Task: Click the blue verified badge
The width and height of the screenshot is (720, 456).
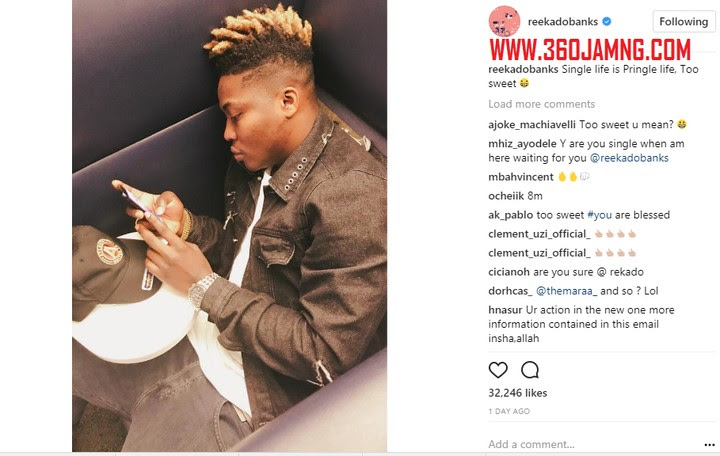Action: pyautogui.click(x=607, y=21)
